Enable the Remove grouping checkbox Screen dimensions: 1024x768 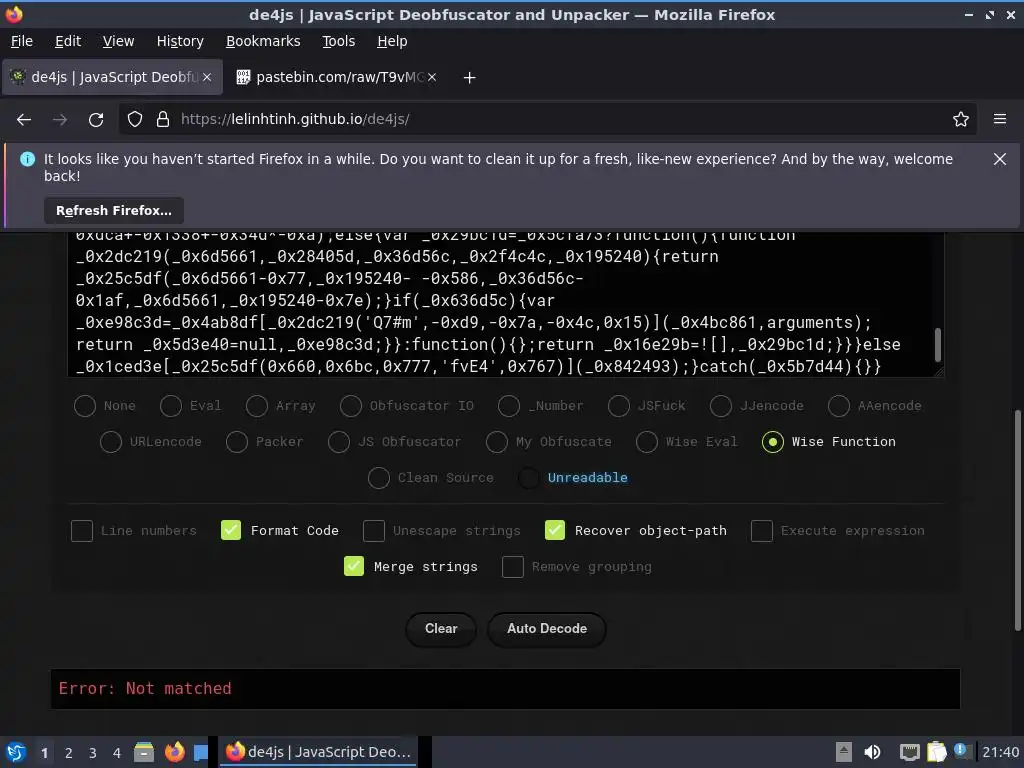coord(513,566)
